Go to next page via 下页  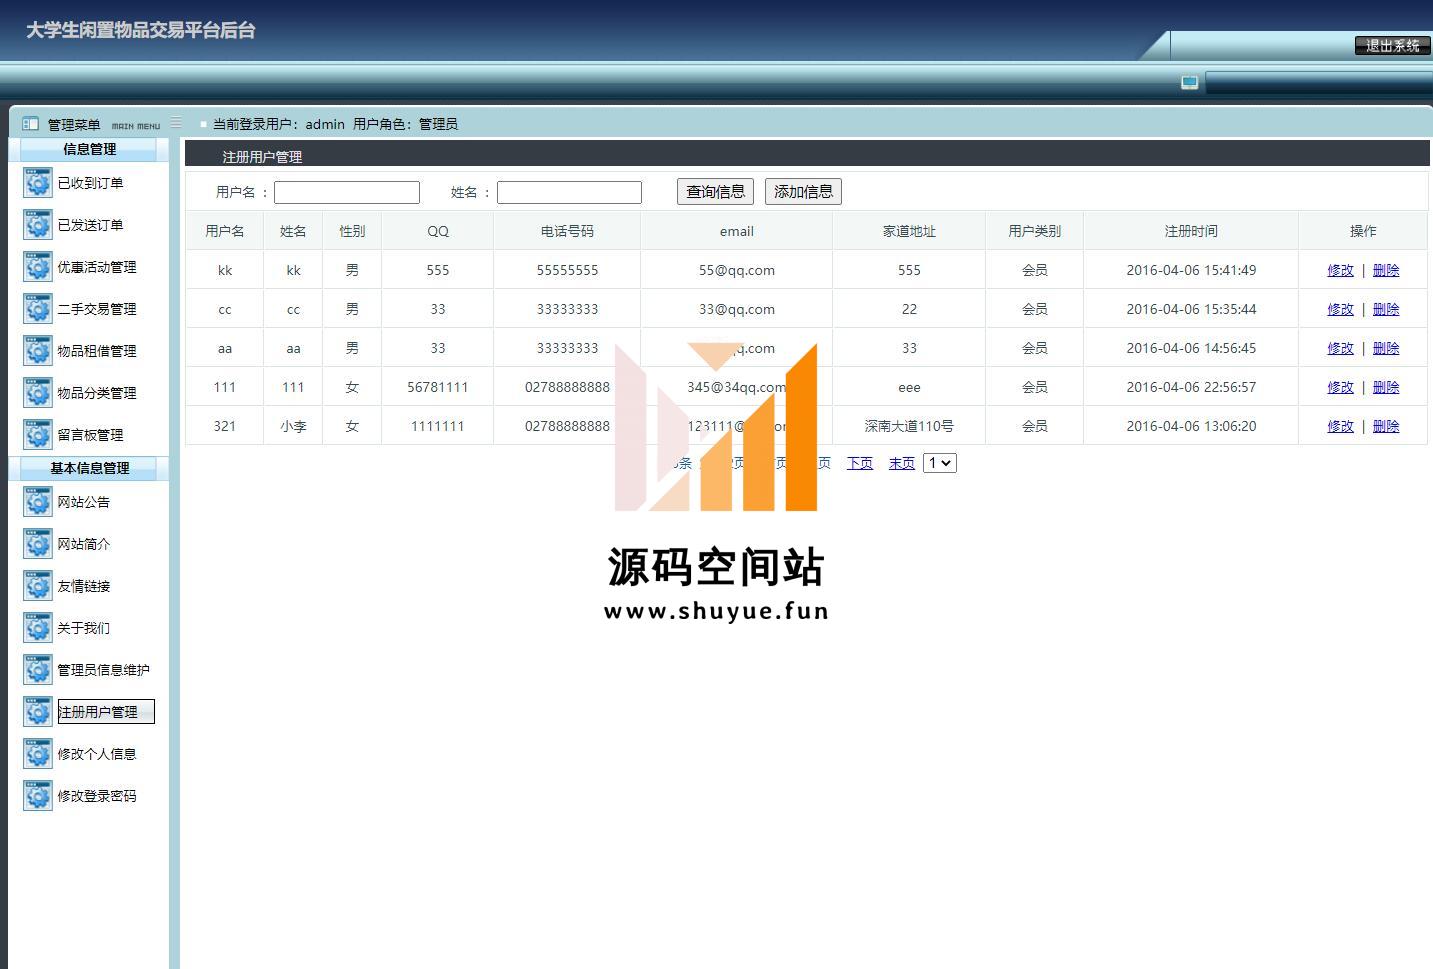[860, 463]
